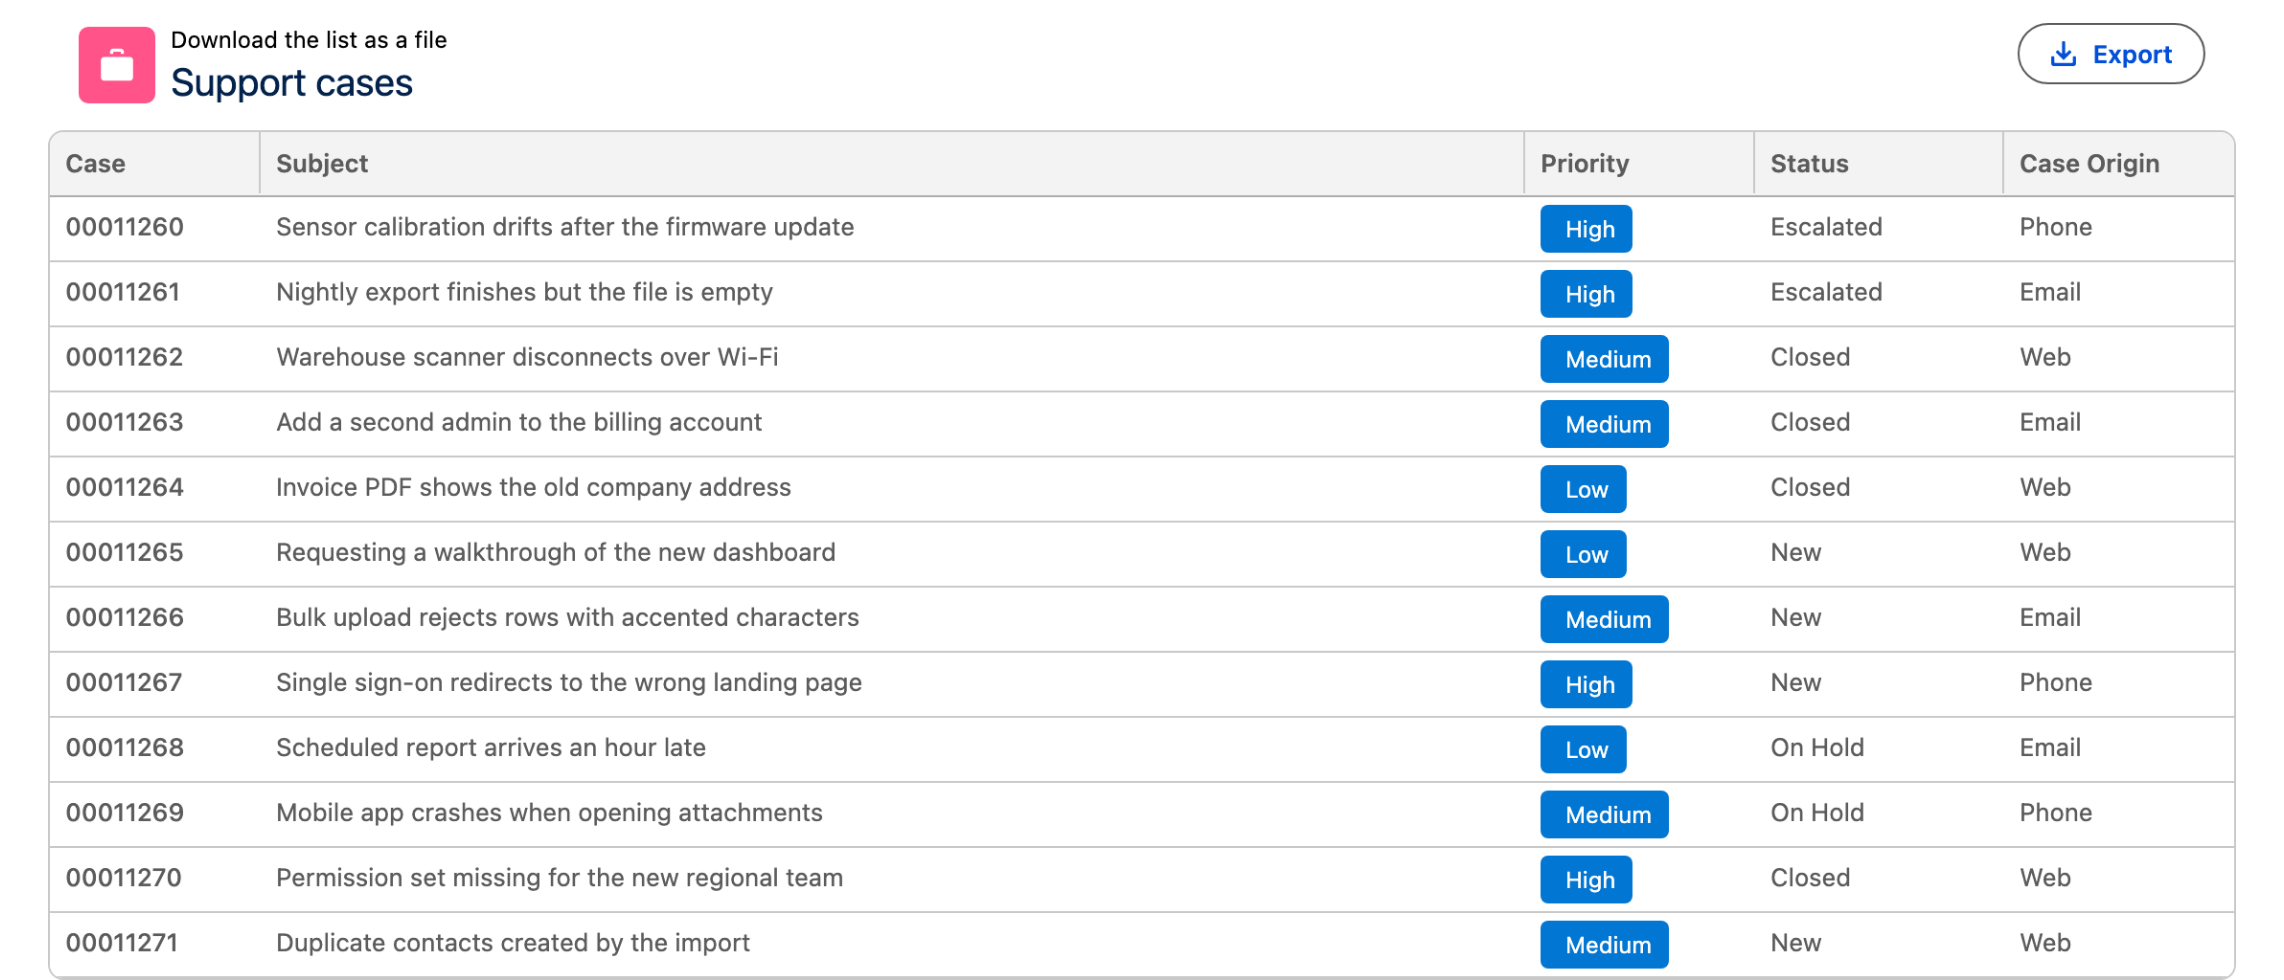Click the High badge for case 00011267
The width and height of the screenshot is (2284, 980).
[1586, 684]
